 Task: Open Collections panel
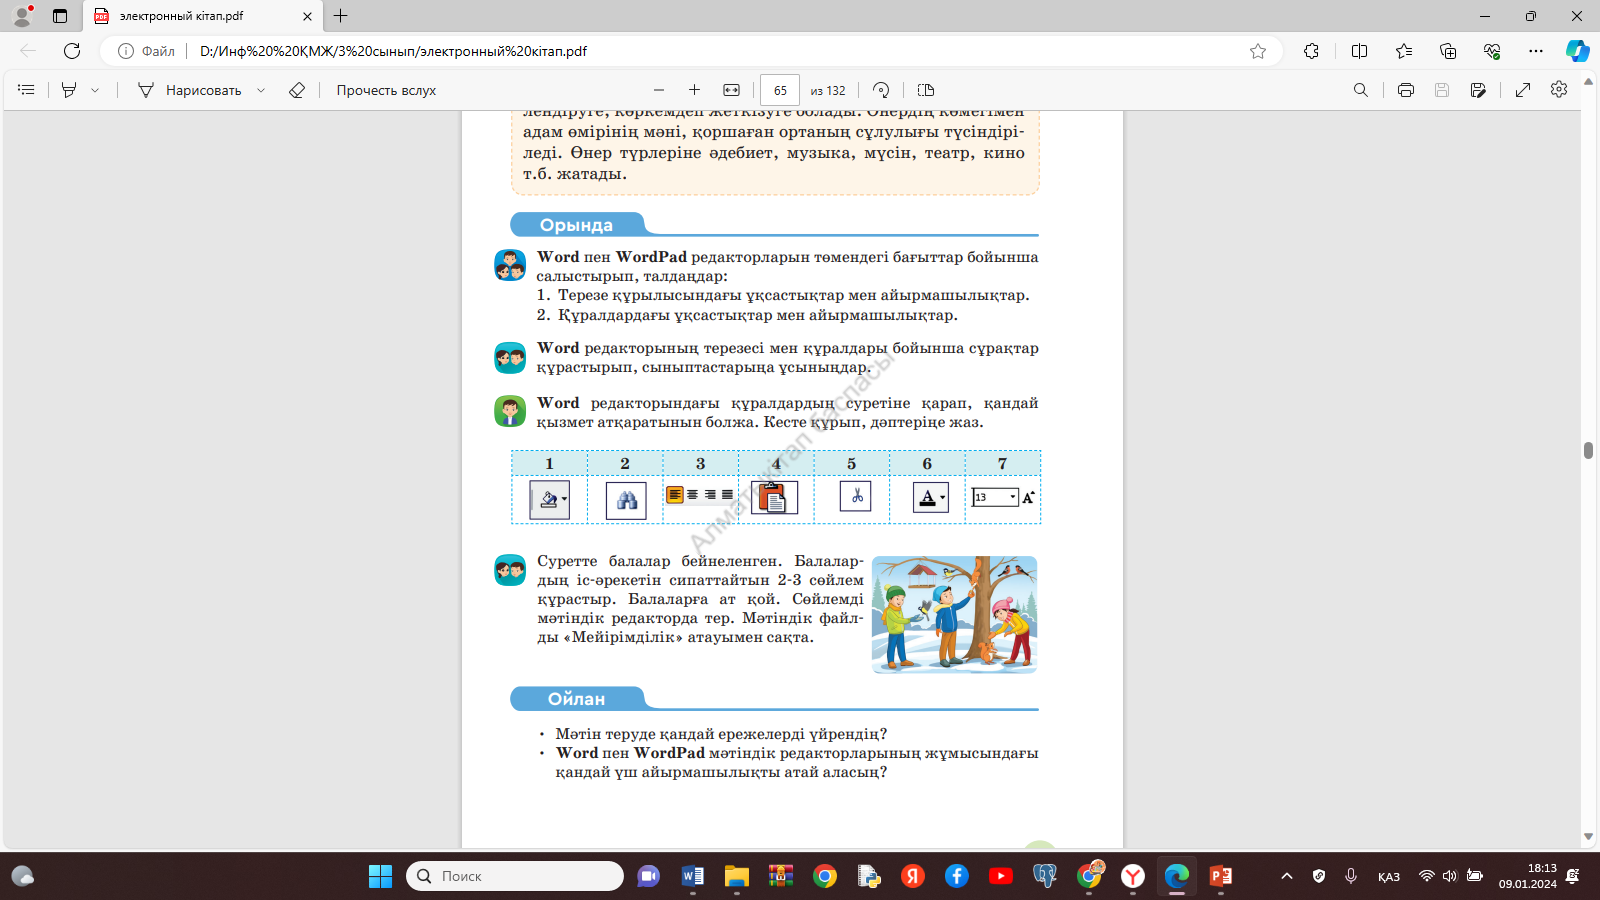pyautogui.click(x=1448, y=51)
